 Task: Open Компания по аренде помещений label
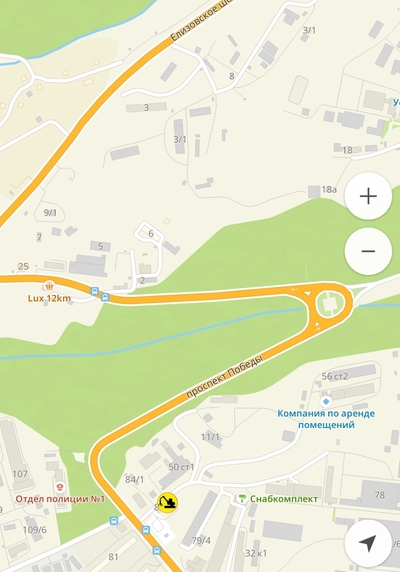pyautogui.click(x=326, y=419)
